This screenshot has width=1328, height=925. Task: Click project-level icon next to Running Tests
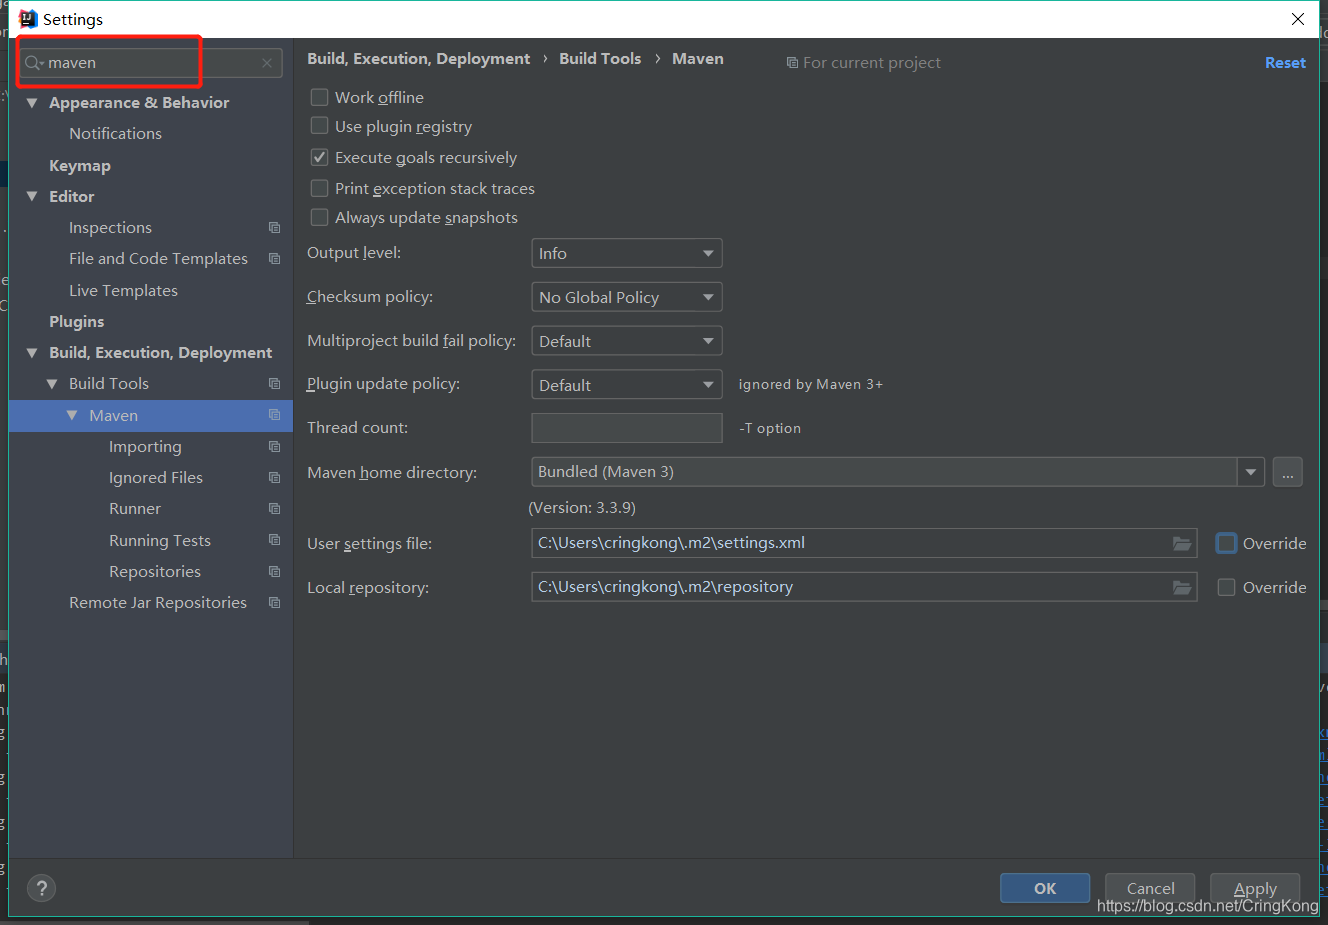(x=274, y=540)
